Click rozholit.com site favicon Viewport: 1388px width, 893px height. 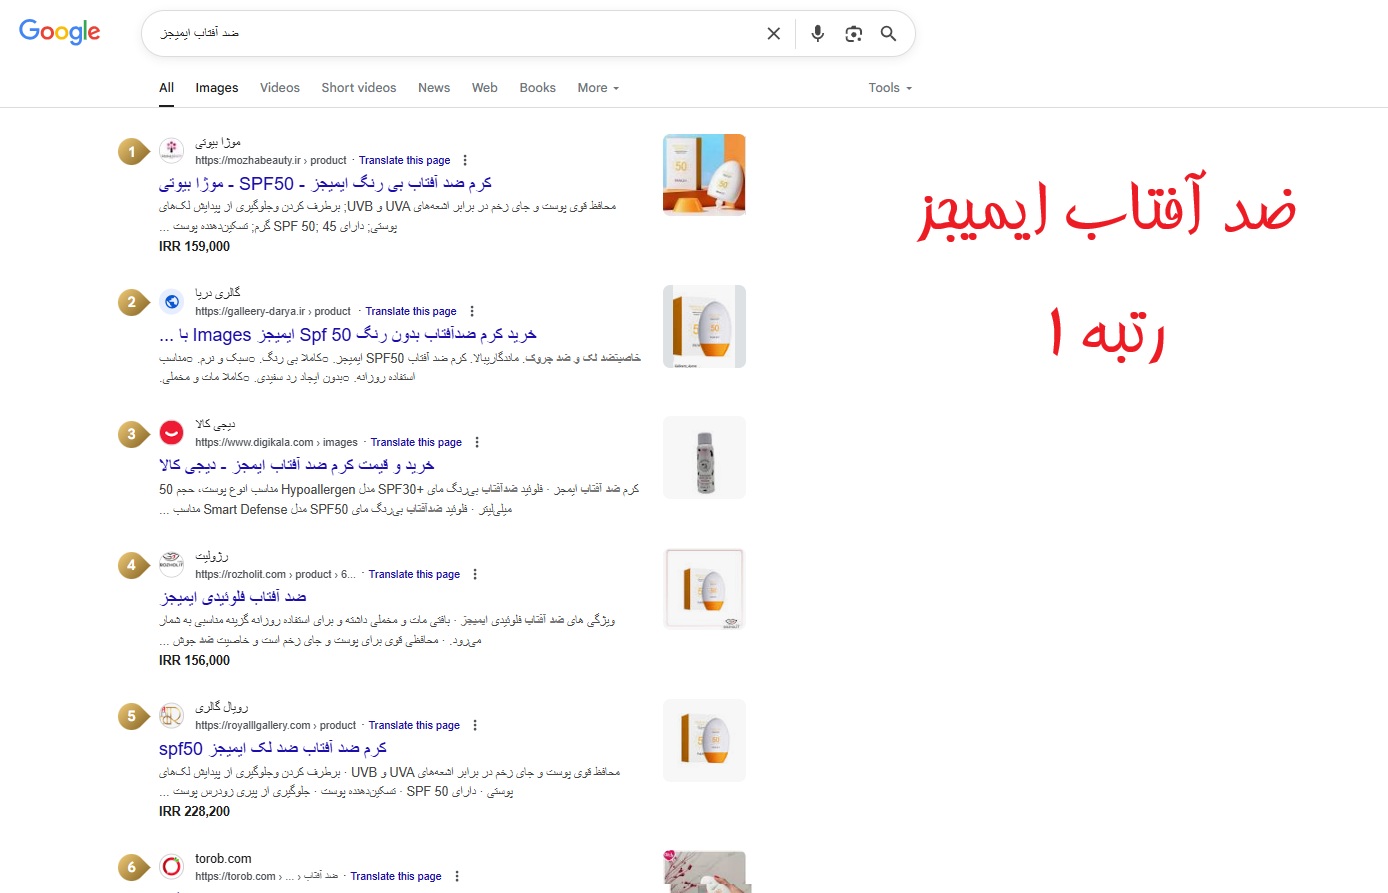click(x=172, y=564)
